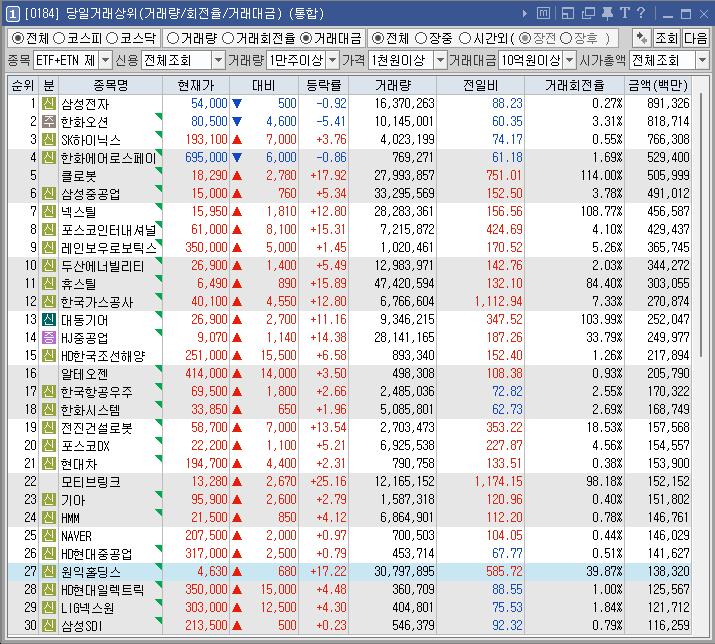The height and width of the screenshot is (644, 715).
Task: Open the 가격 1천원이상 dropdown
Action: (440, 60)
